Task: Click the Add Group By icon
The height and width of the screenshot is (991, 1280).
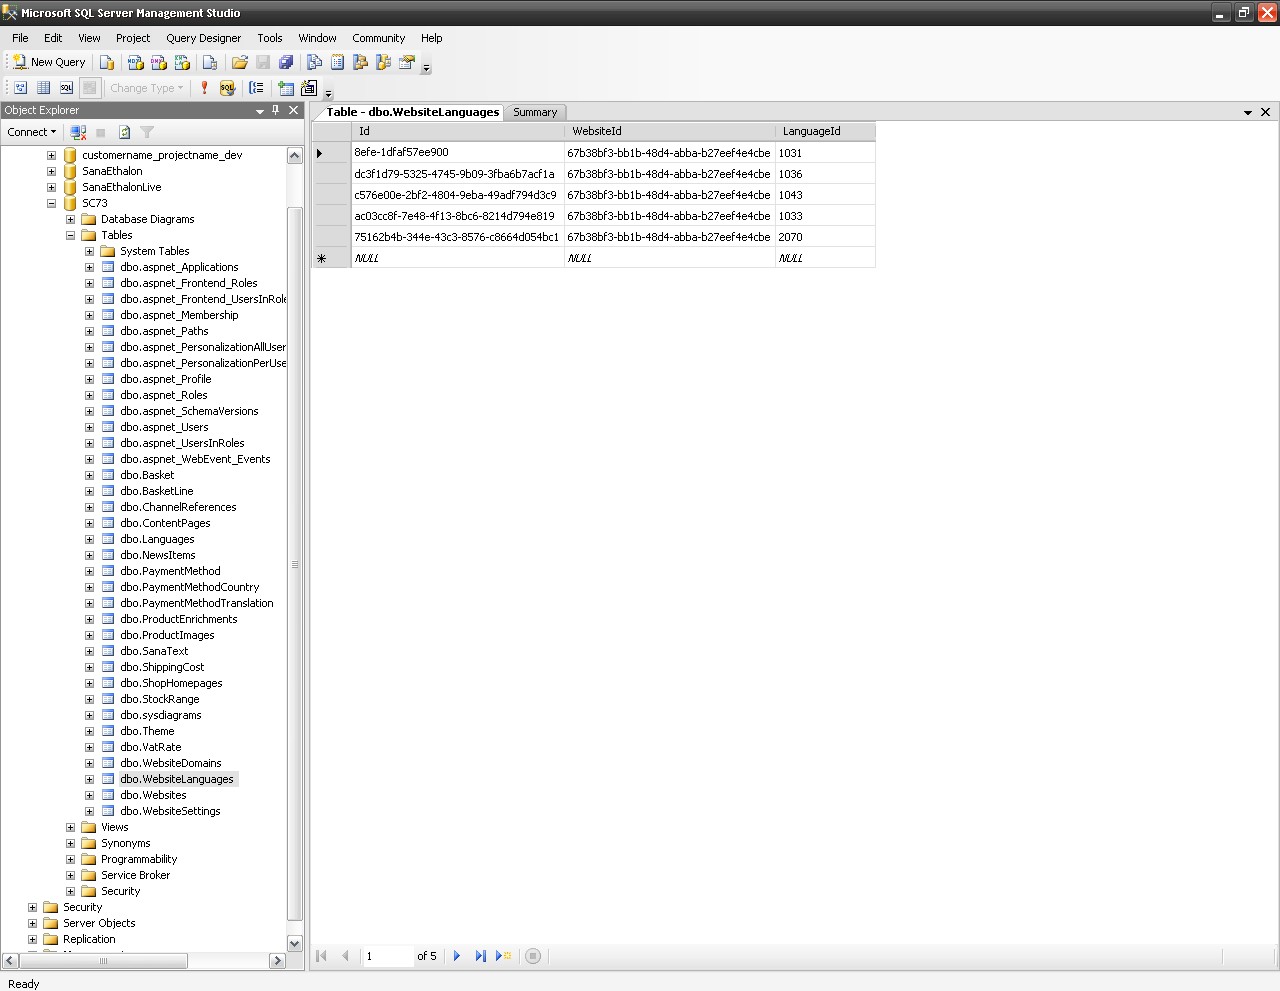Action: [256, 88]
